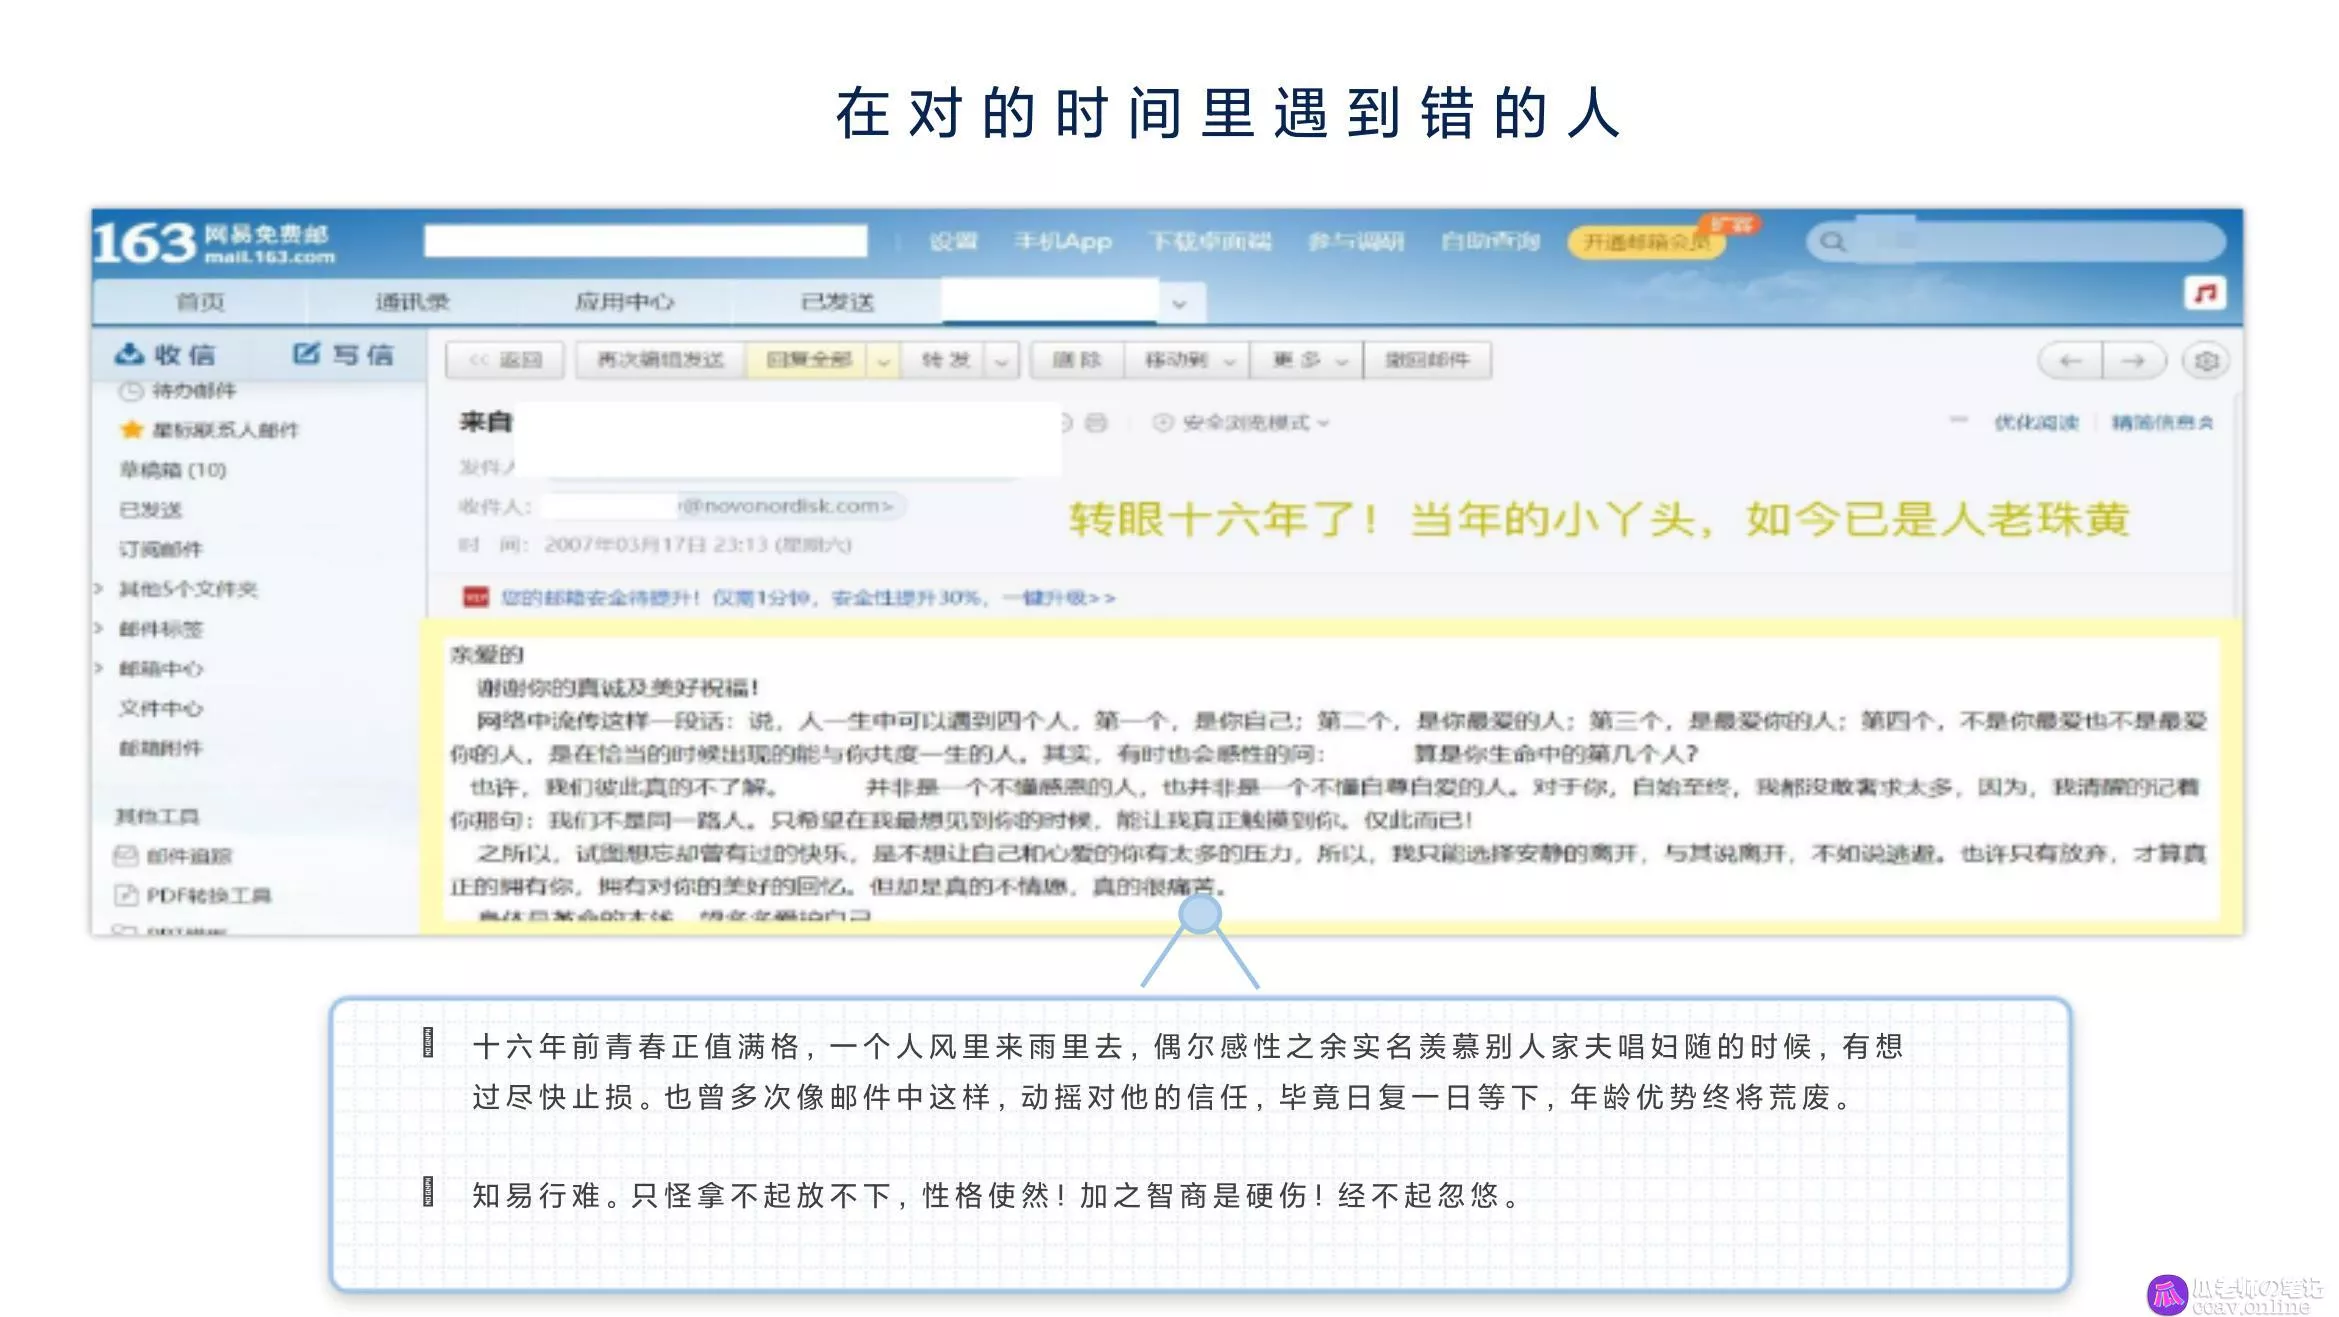
Task: Click the red security notice icon
Action: (476, 597)
